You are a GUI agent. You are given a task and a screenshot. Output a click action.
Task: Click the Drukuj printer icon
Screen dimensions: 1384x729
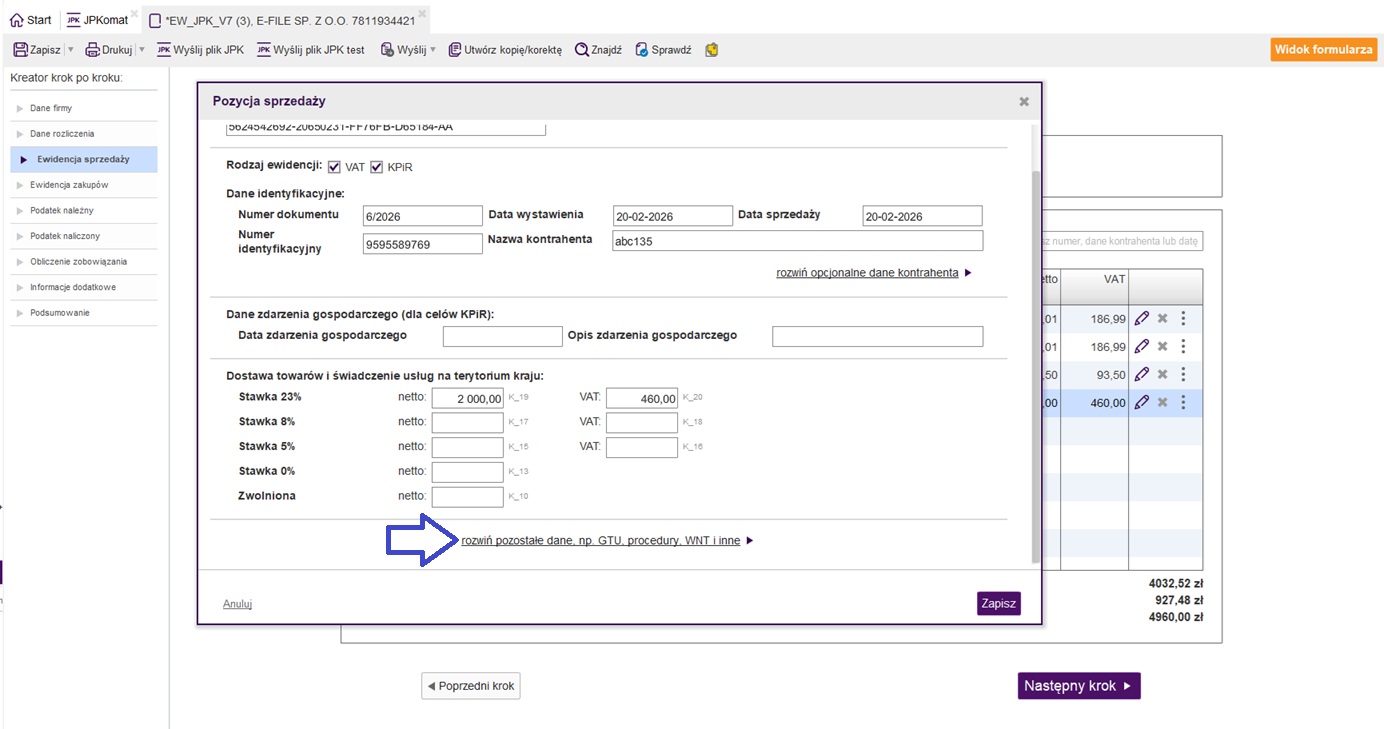[x=92, y=50]
